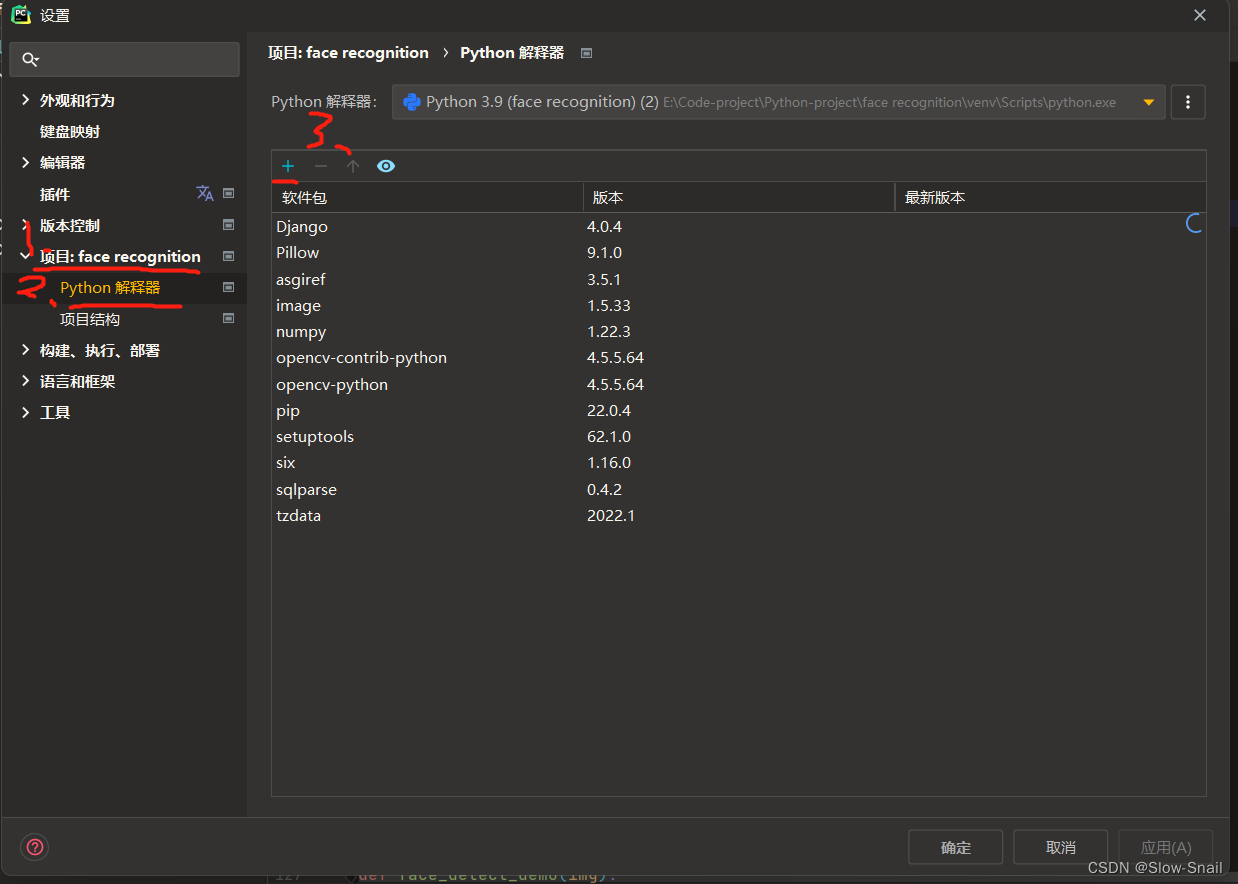
Task: Click the 最新版本 column header
Action: 1050,197
